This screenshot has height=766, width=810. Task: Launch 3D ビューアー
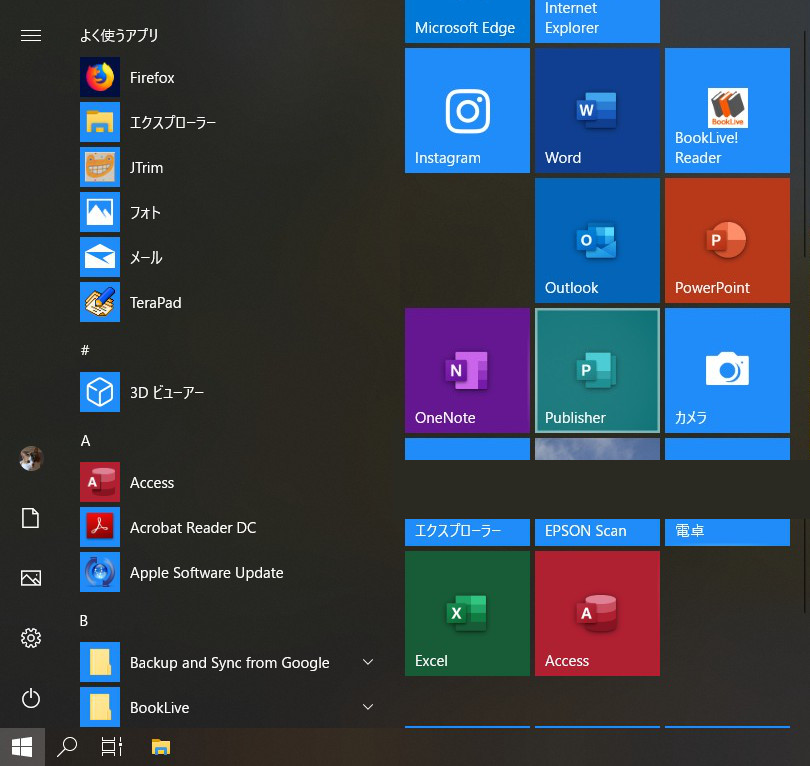point(229,392)
